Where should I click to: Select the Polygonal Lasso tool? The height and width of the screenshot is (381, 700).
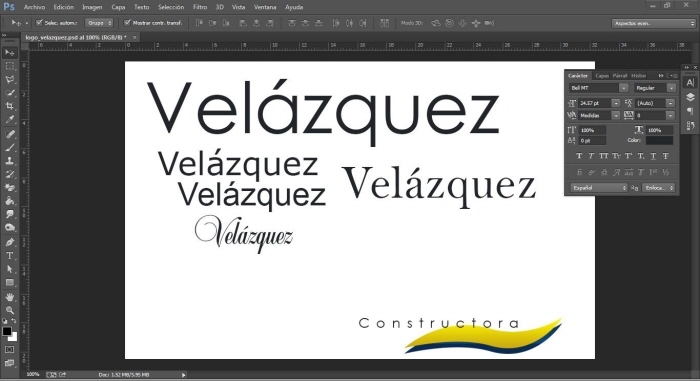tap(9, 80)
